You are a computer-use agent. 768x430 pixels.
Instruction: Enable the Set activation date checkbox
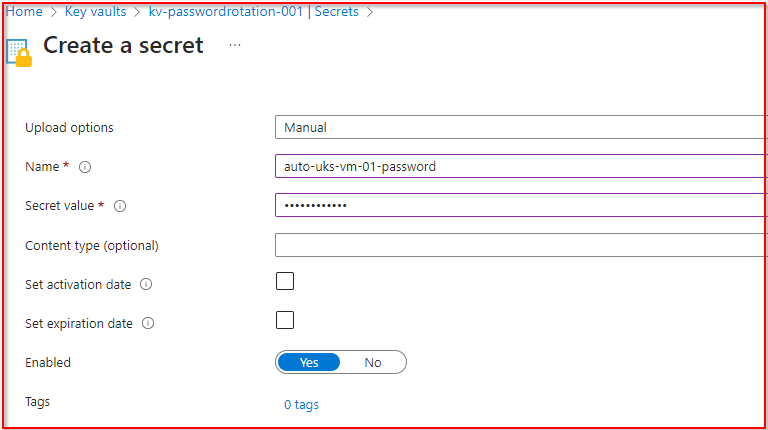point(285,281)
